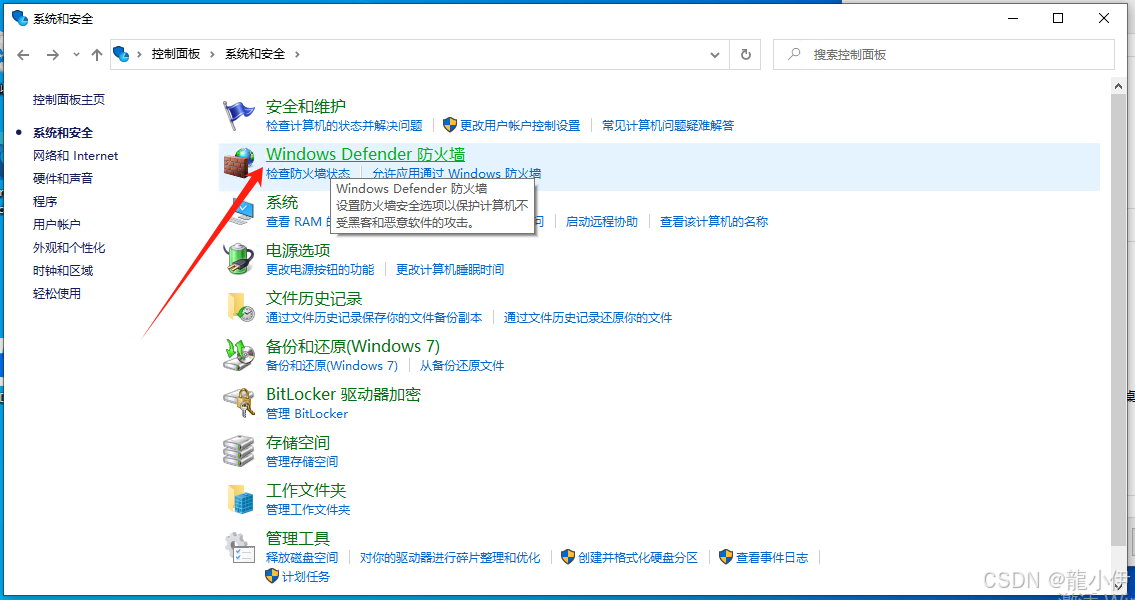
Task: Click 管理 BitLocker link
Action: (x=307, y=414)
